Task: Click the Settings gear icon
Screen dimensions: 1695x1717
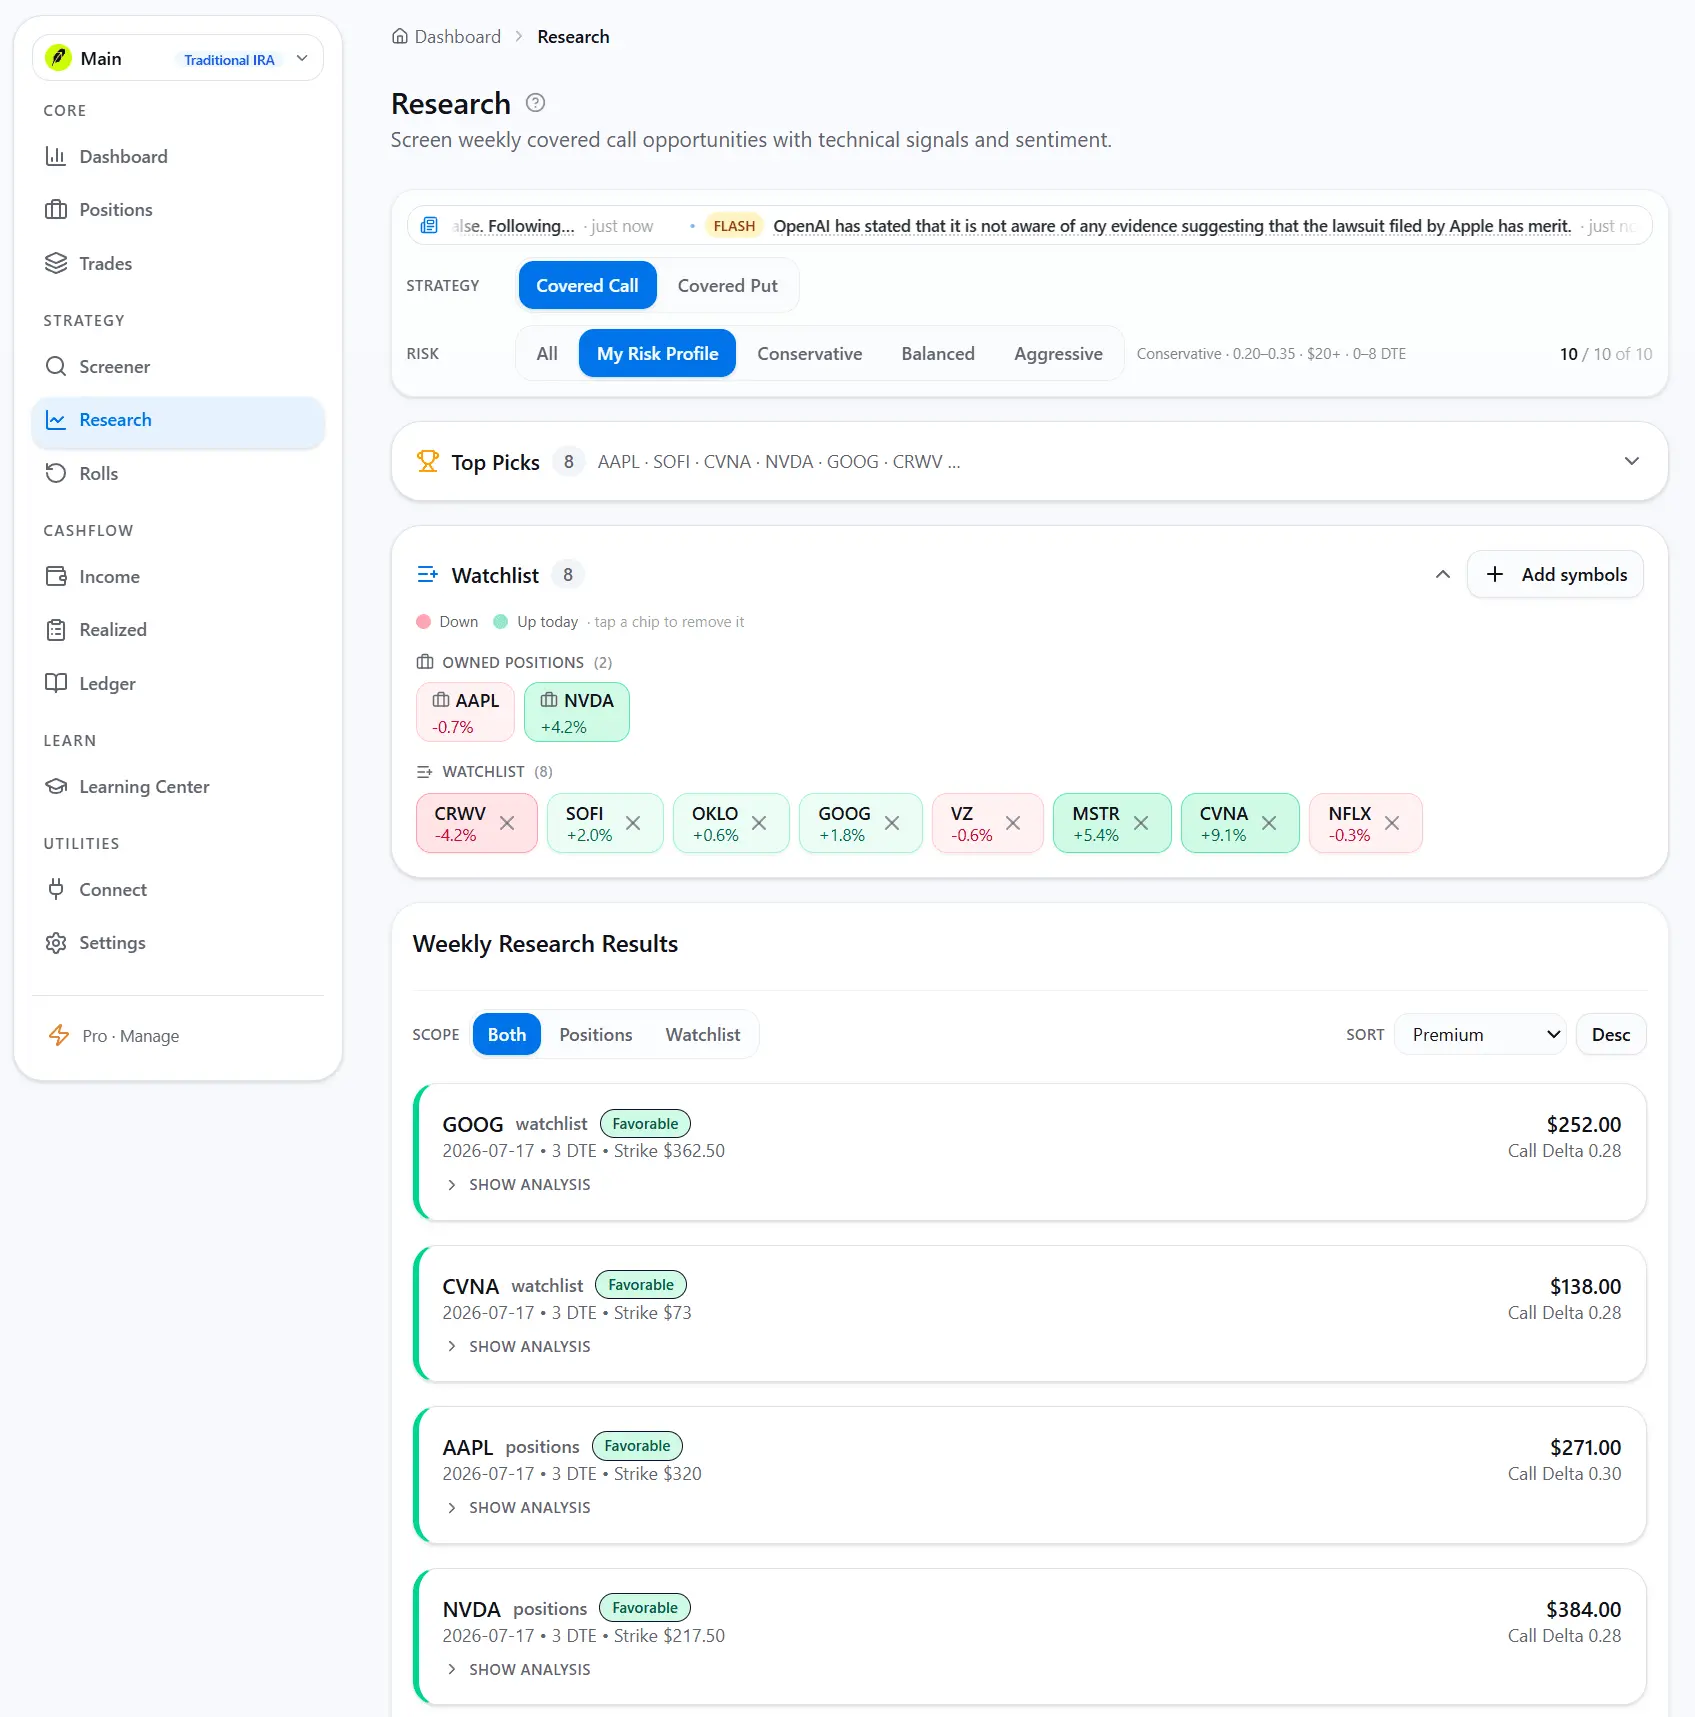Action: coord(56,942)
